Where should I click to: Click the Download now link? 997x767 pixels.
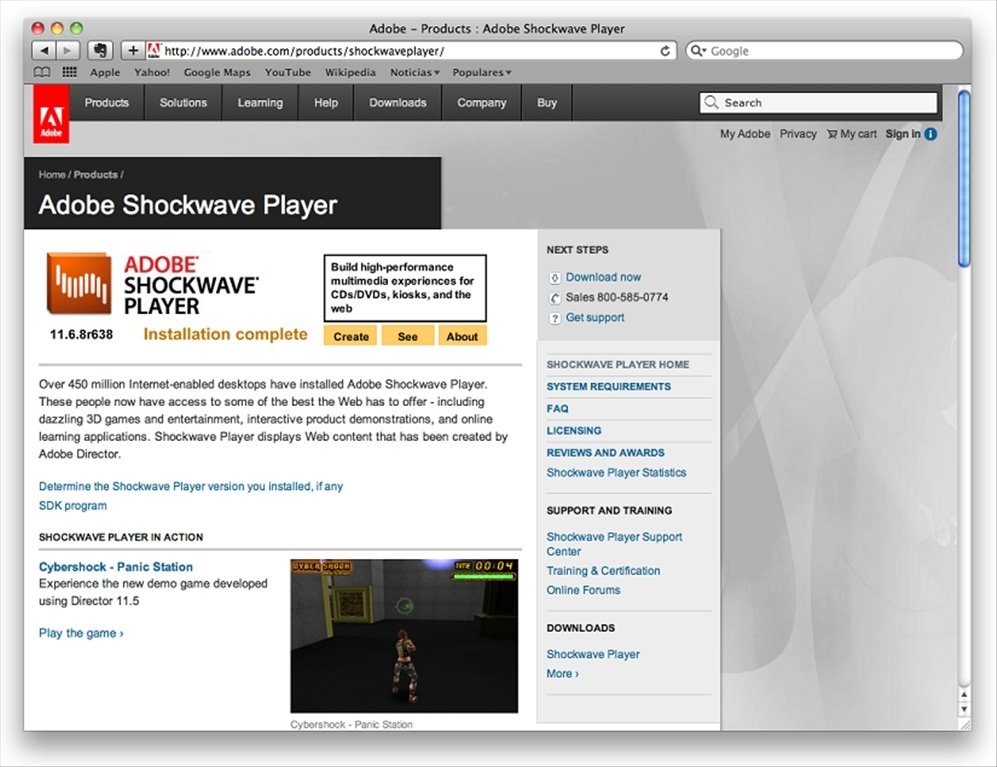click(603, 277)
